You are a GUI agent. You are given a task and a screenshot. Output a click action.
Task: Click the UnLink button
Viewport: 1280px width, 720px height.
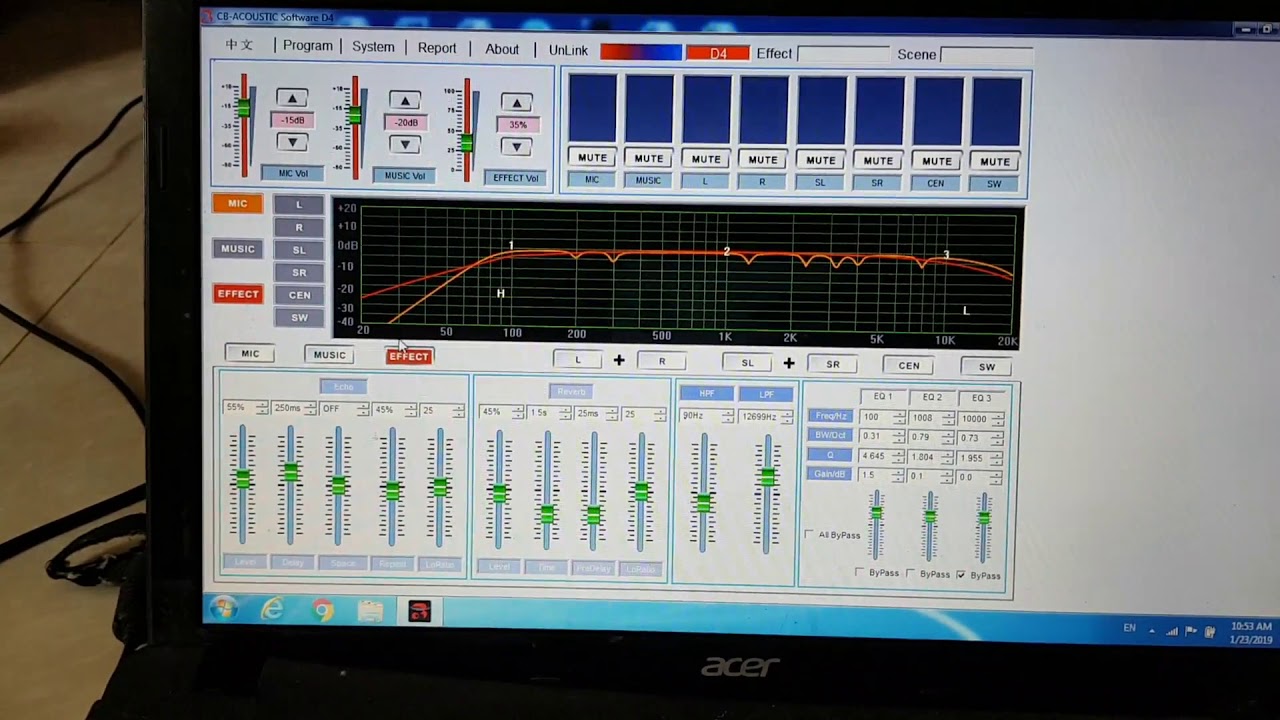point(568,50)
